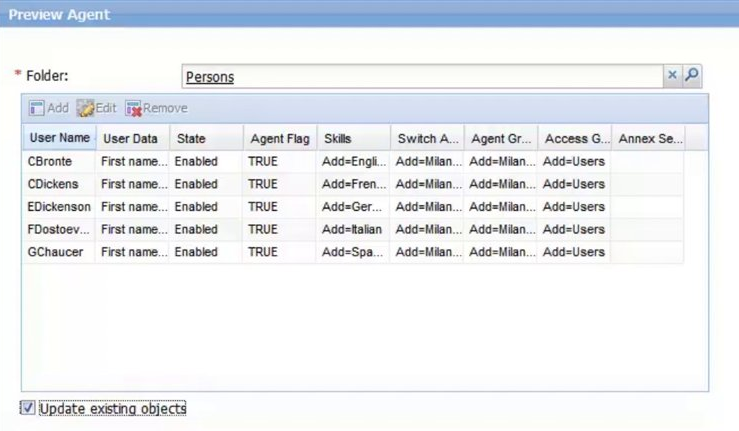Open folder browser via magnifier icon
Image resolution: width=739 pixels, height=431 pixels.
(691, 76)
